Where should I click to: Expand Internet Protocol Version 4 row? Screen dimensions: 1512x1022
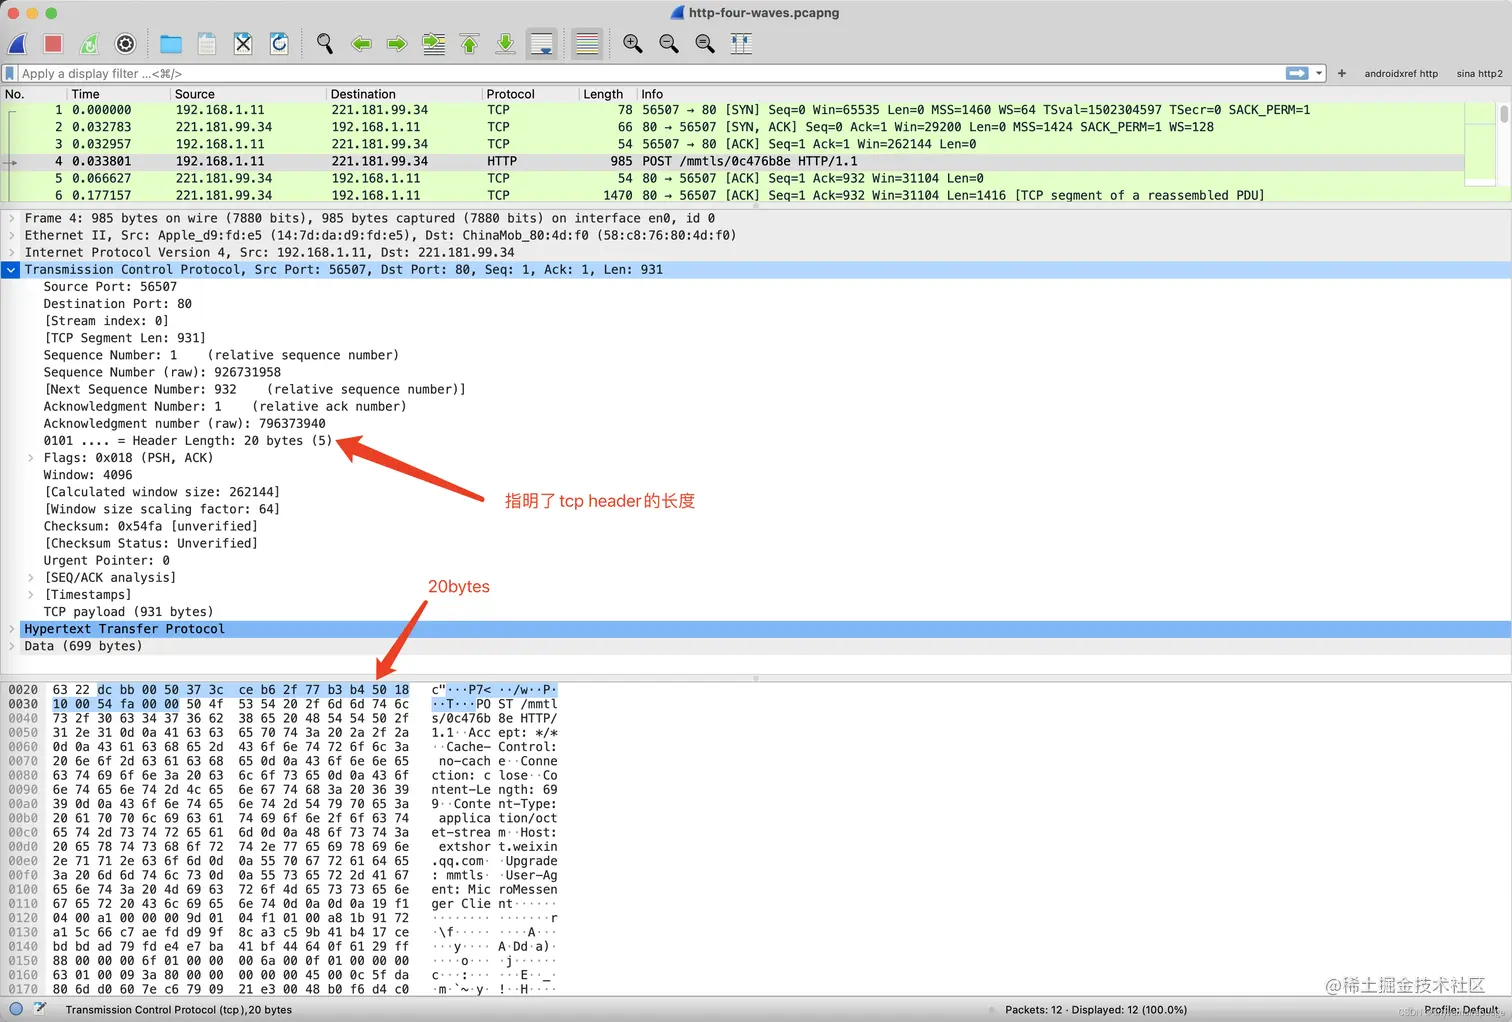tap(11, 252)
